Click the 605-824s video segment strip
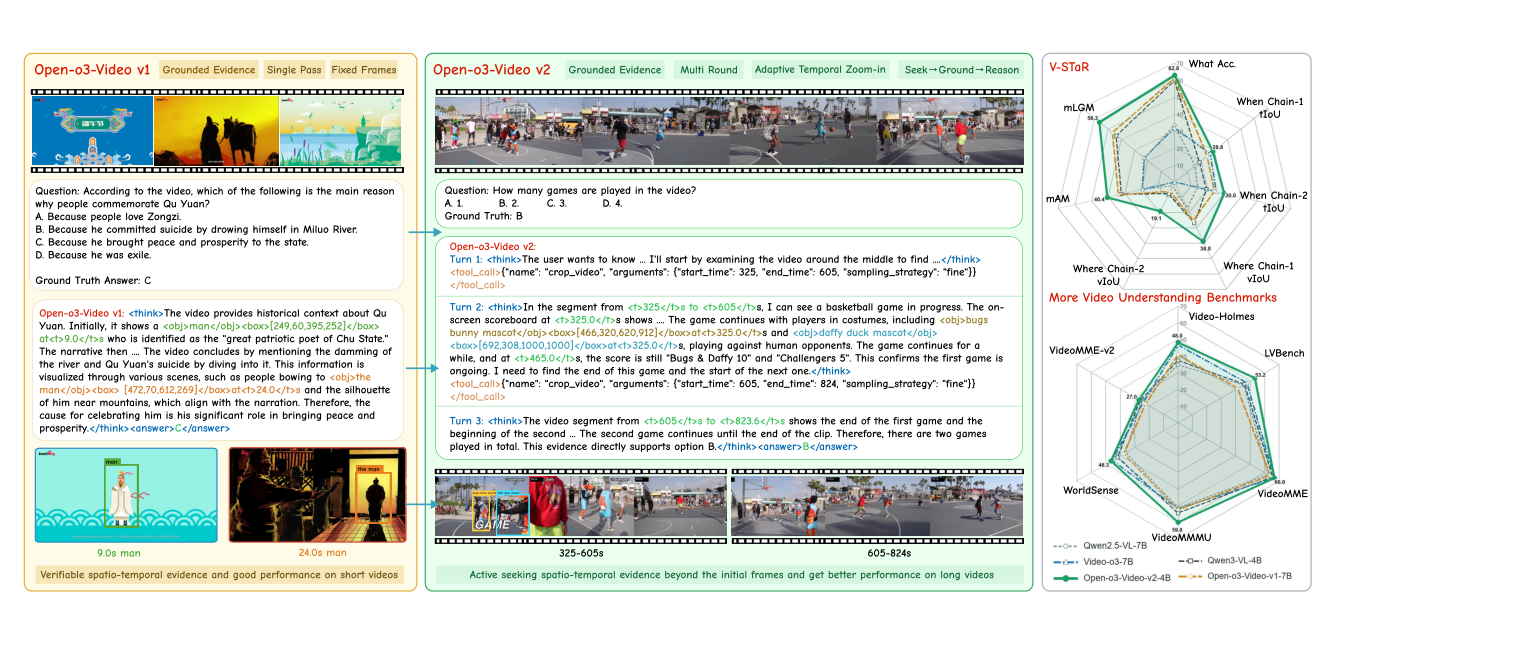This screenshot has width=1518, height=647. 877,507
